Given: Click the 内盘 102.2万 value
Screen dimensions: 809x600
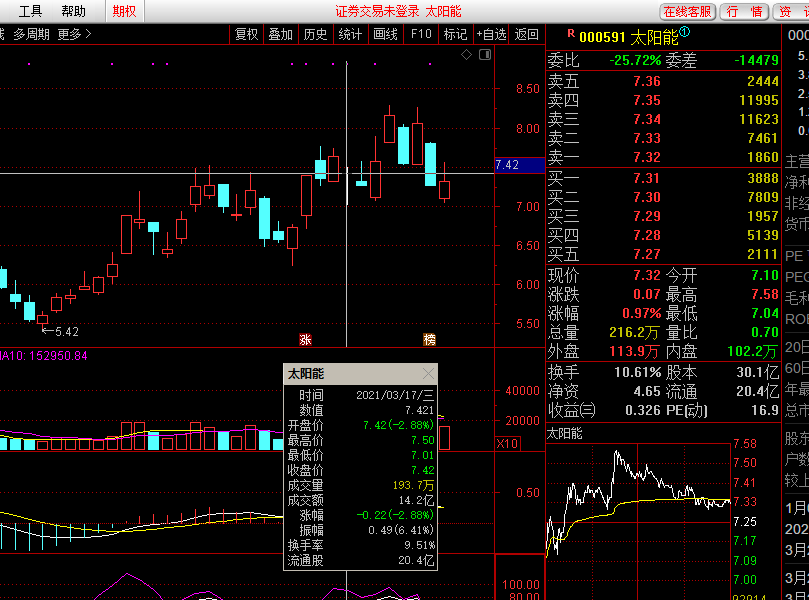Looking at the screenshot, I should coord(752,352).
